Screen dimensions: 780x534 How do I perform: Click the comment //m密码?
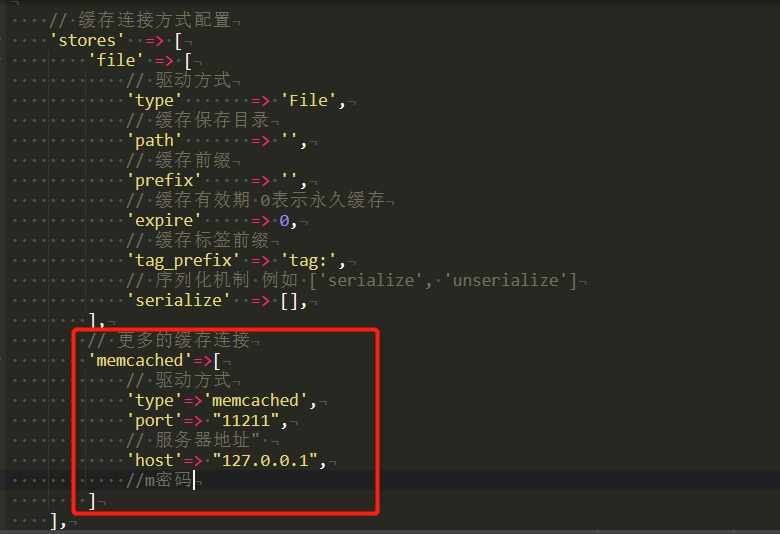click(x=159, y=480)
